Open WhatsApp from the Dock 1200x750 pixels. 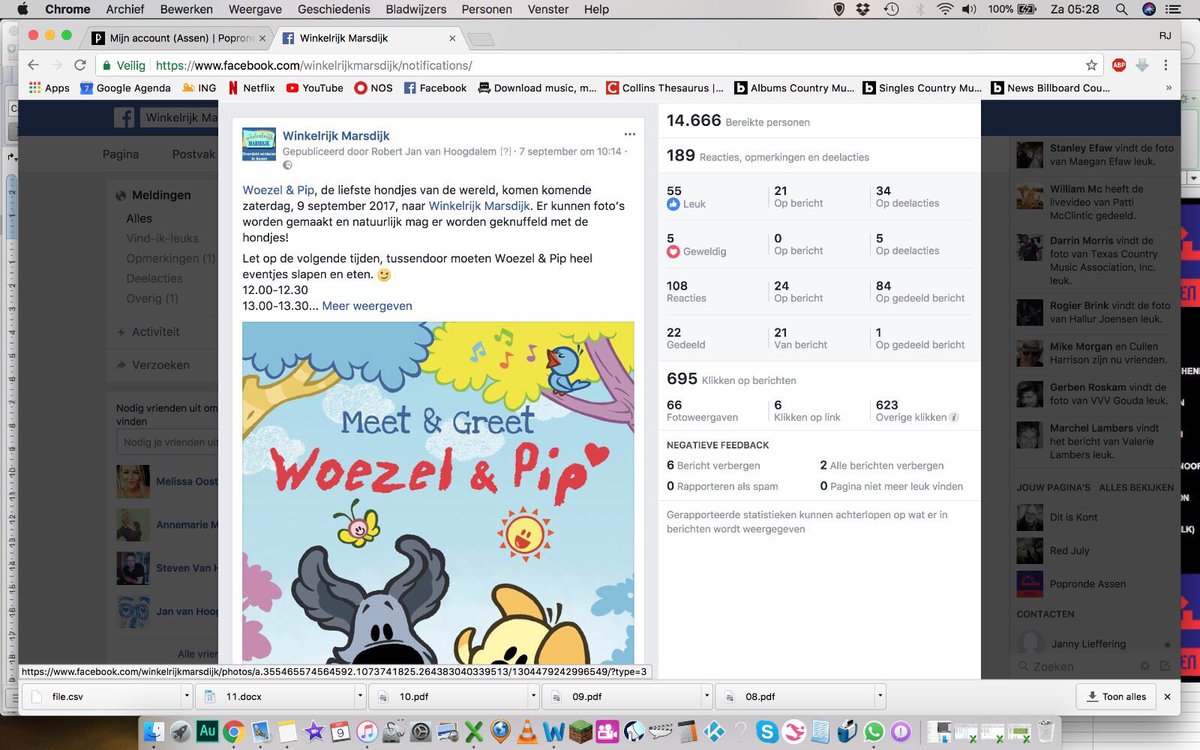(x=874, y=732)
